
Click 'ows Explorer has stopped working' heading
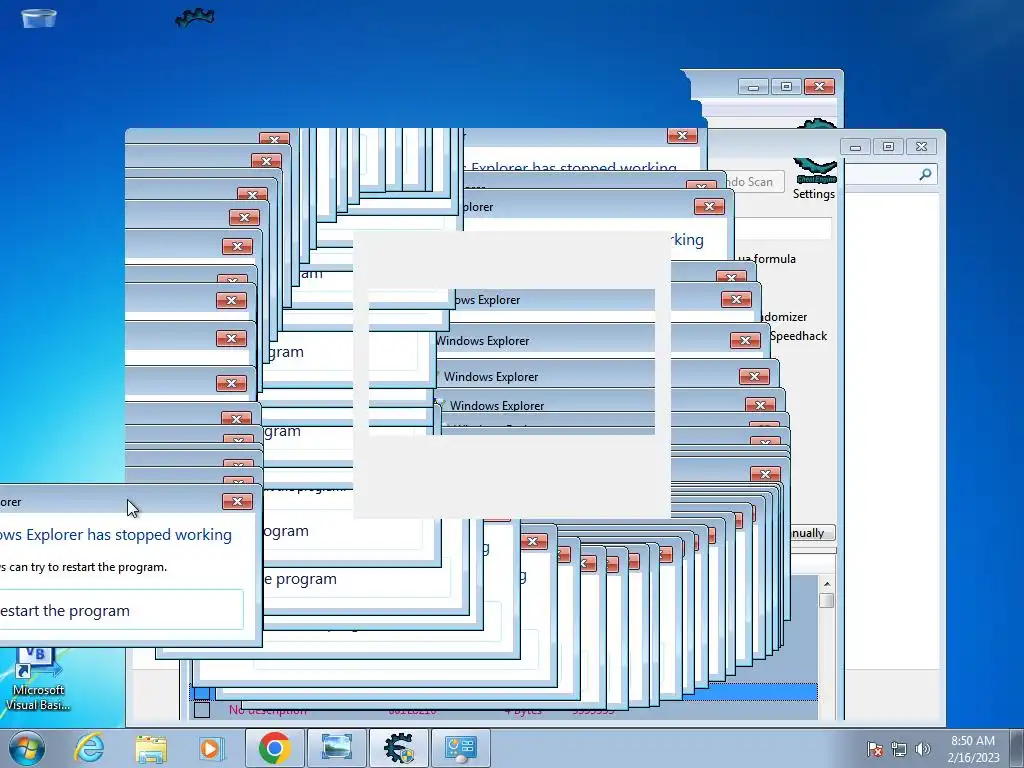(116, 535)
